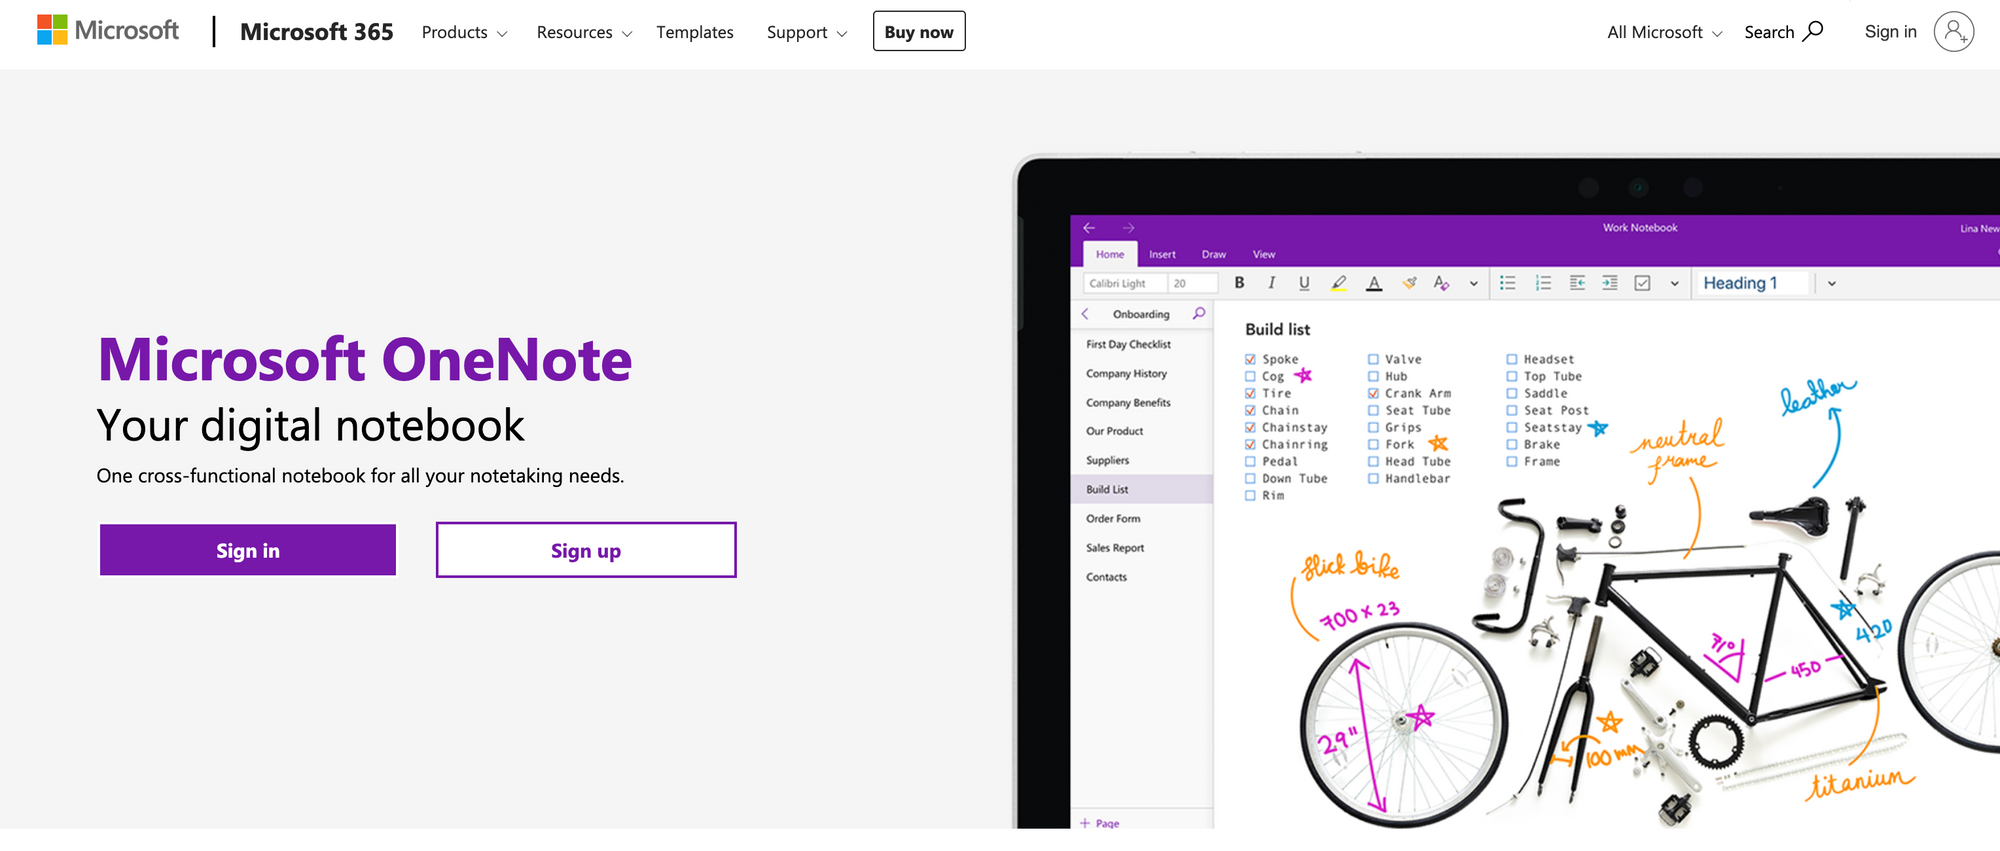Switch to the Insert ribbon tab

(1162, 254)
